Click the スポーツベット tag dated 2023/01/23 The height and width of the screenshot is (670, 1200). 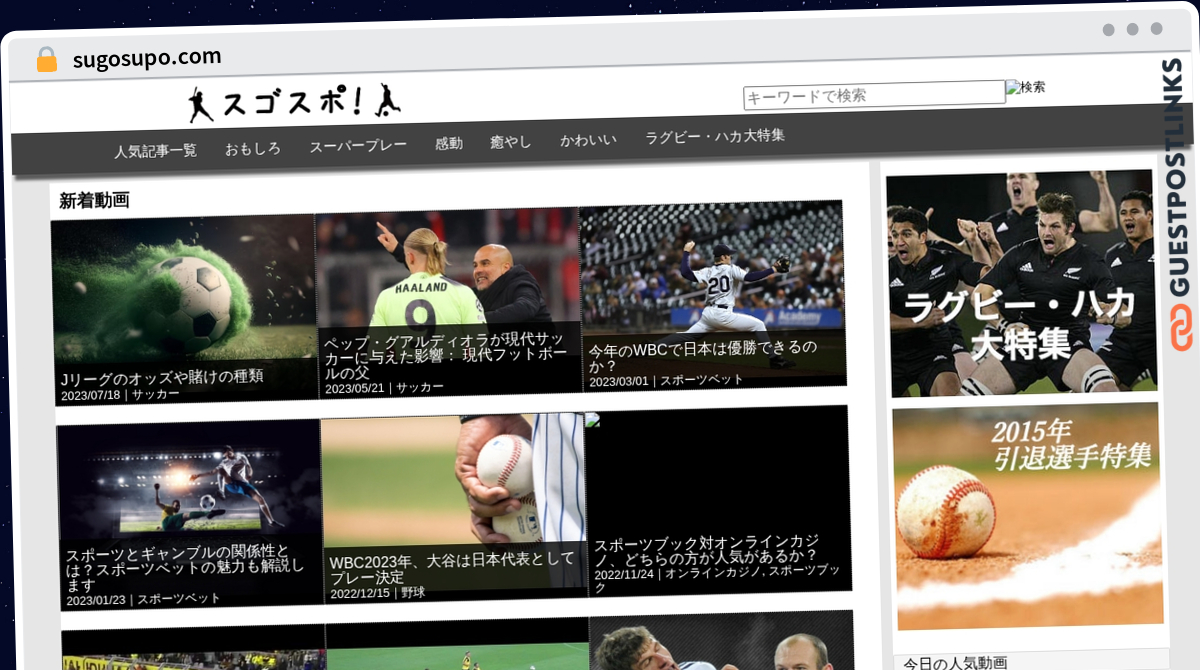click(179, 600)
